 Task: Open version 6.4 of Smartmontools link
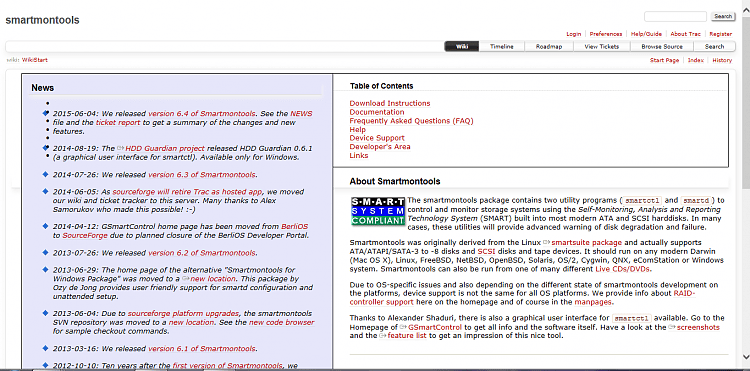pyautogui.click(x=202, y=114)
